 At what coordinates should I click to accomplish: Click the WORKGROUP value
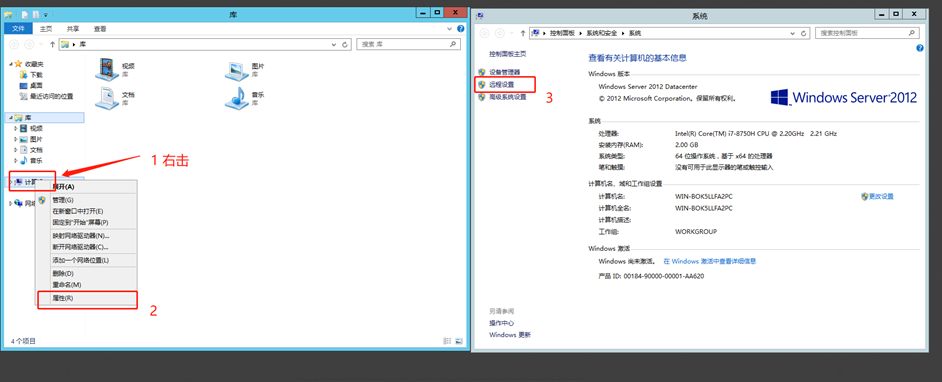[696, 231]
